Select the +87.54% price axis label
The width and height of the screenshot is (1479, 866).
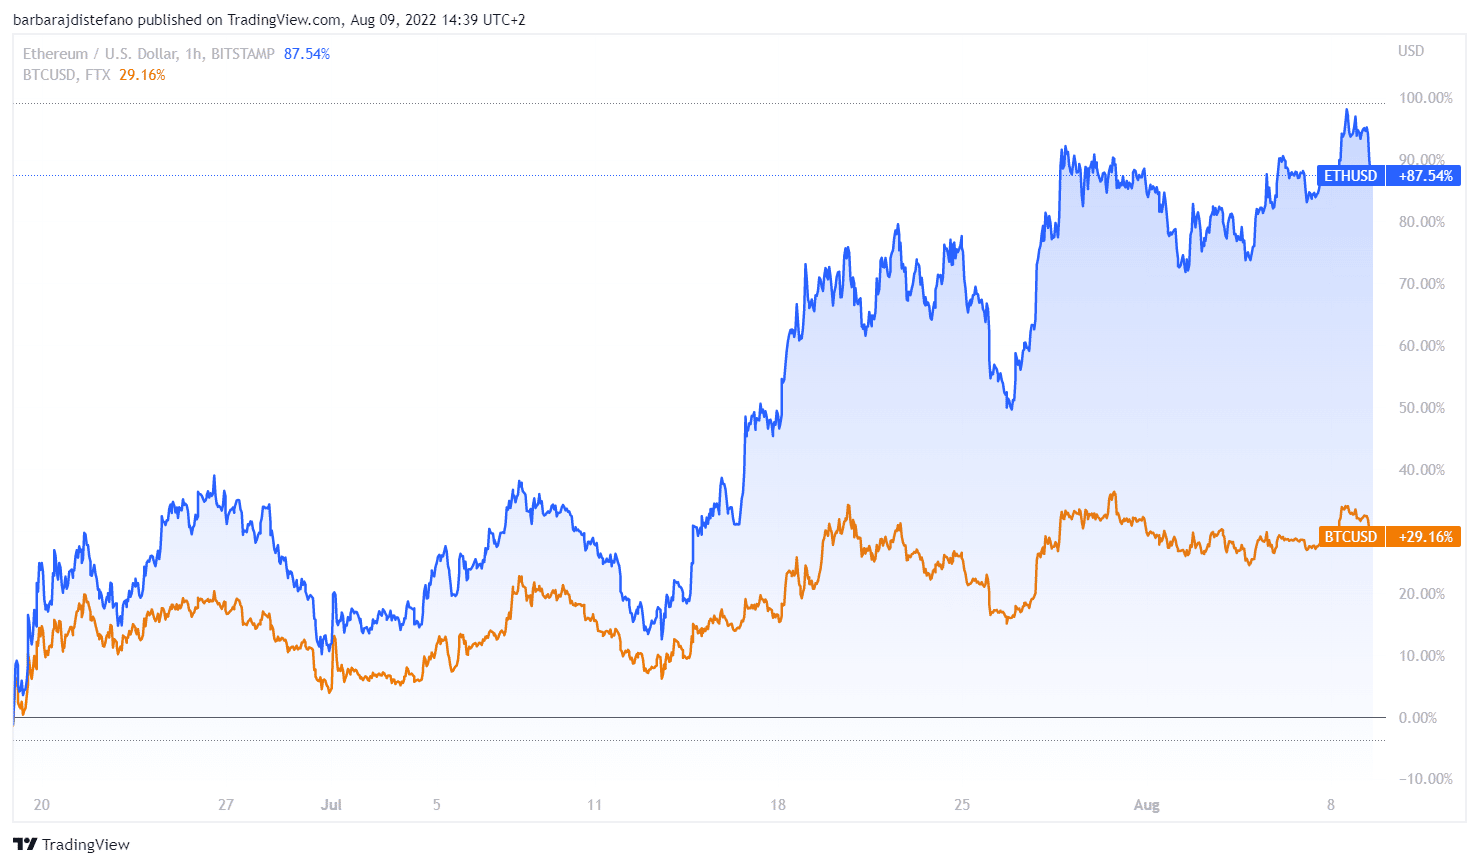point(1425,176)
